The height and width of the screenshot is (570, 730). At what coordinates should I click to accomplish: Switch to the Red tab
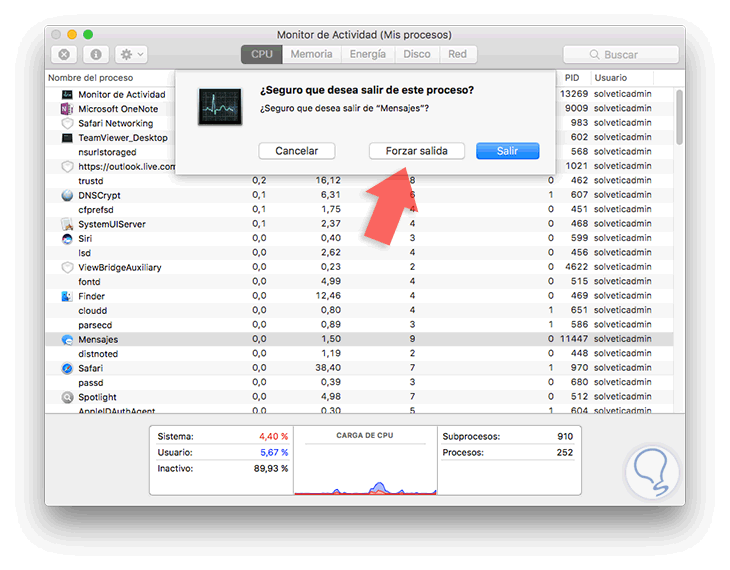point(458,54)
